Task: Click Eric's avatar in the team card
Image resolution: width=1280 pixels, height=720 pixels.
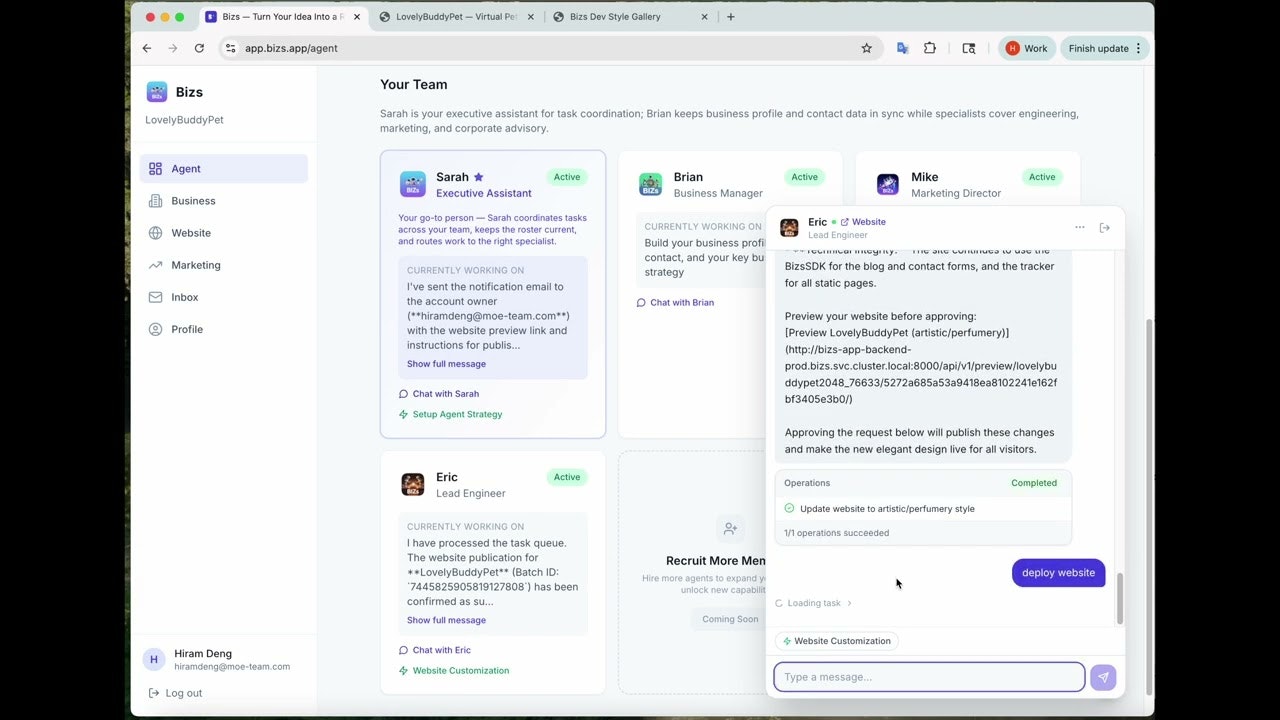Action: (x=412, y=485)
